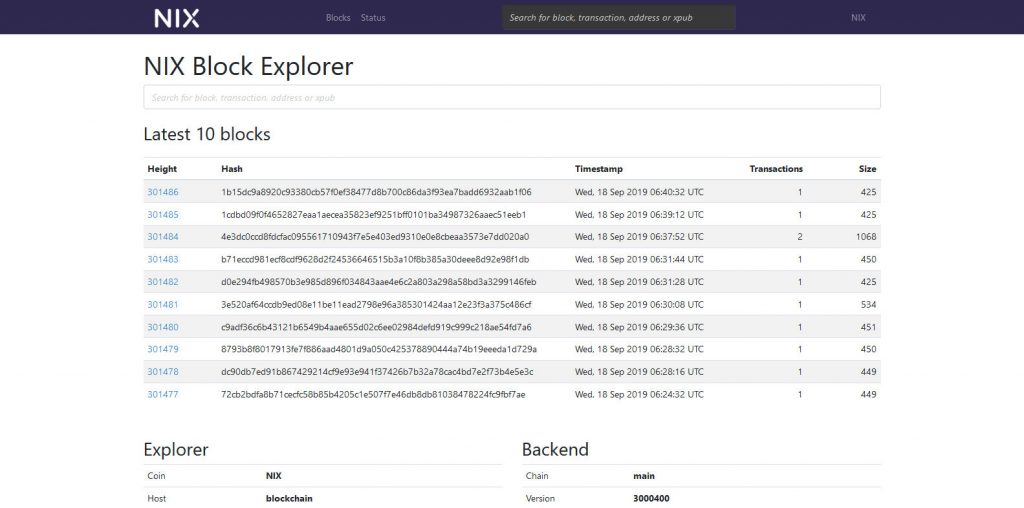1024x508 pixels.
Task: Click timestamp 06:24:32 UTC
Action: pyautogui.click(x=639, y=394)
